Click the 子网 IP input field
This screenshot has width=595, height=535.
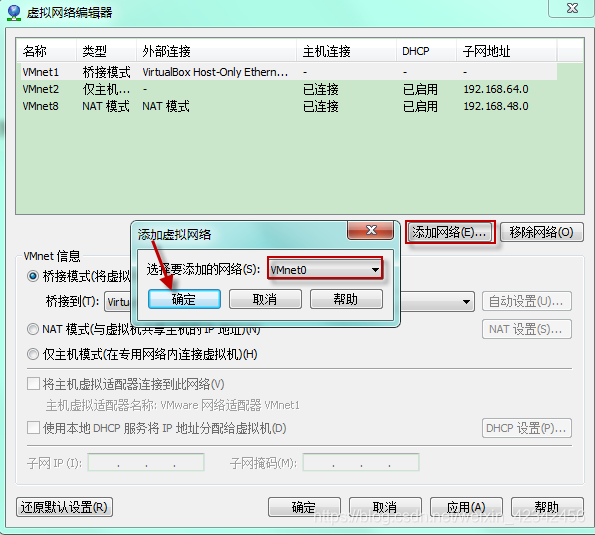point(146,462)
